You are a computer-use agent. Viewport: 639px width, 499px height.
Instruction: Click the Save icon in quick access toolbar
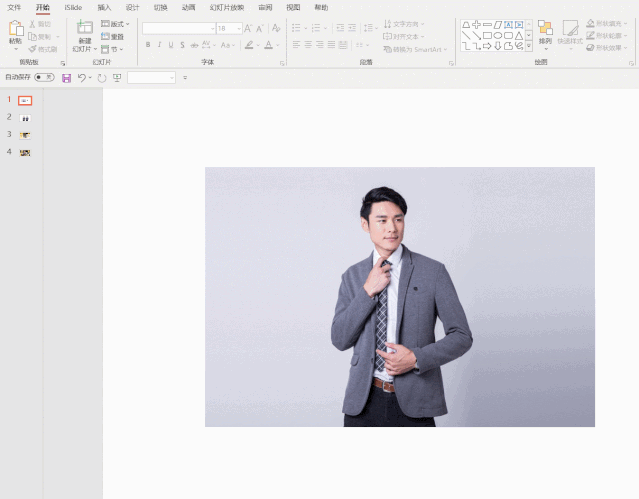coord(66,78)
